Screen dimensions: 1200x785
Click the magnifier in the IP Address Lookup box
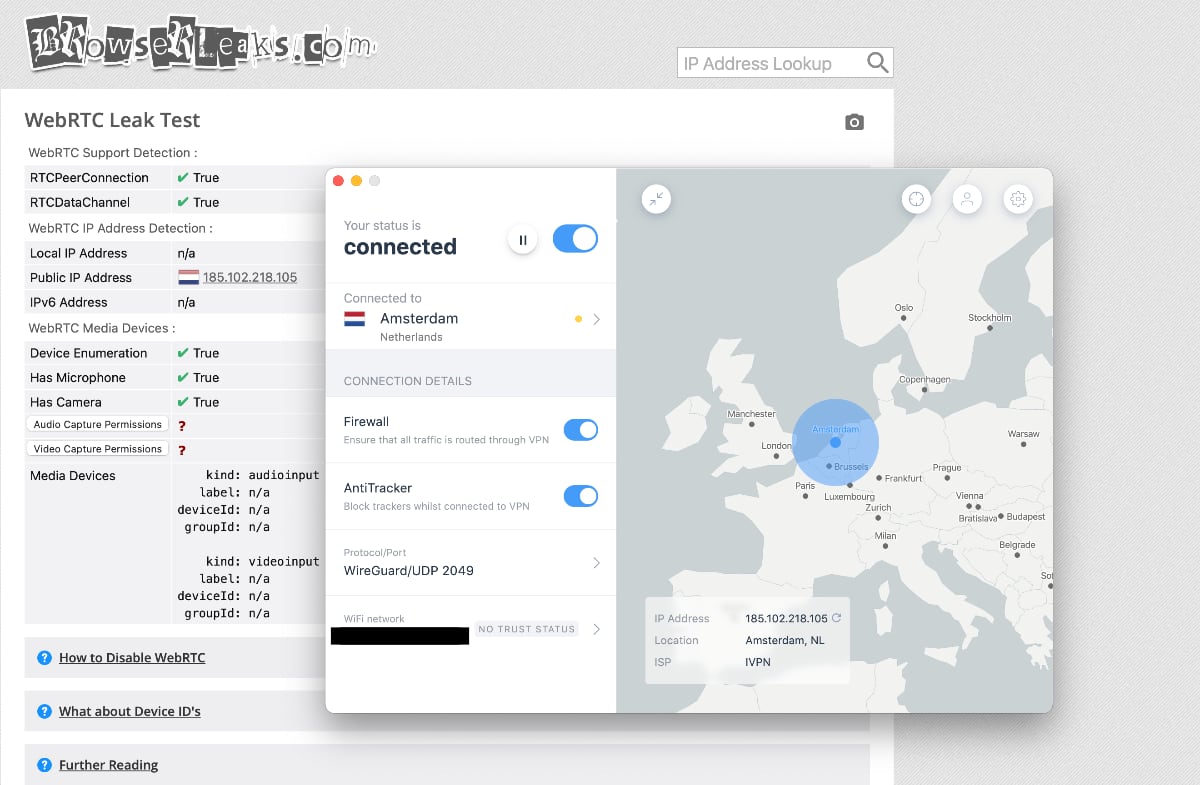(x=878, y=62)
